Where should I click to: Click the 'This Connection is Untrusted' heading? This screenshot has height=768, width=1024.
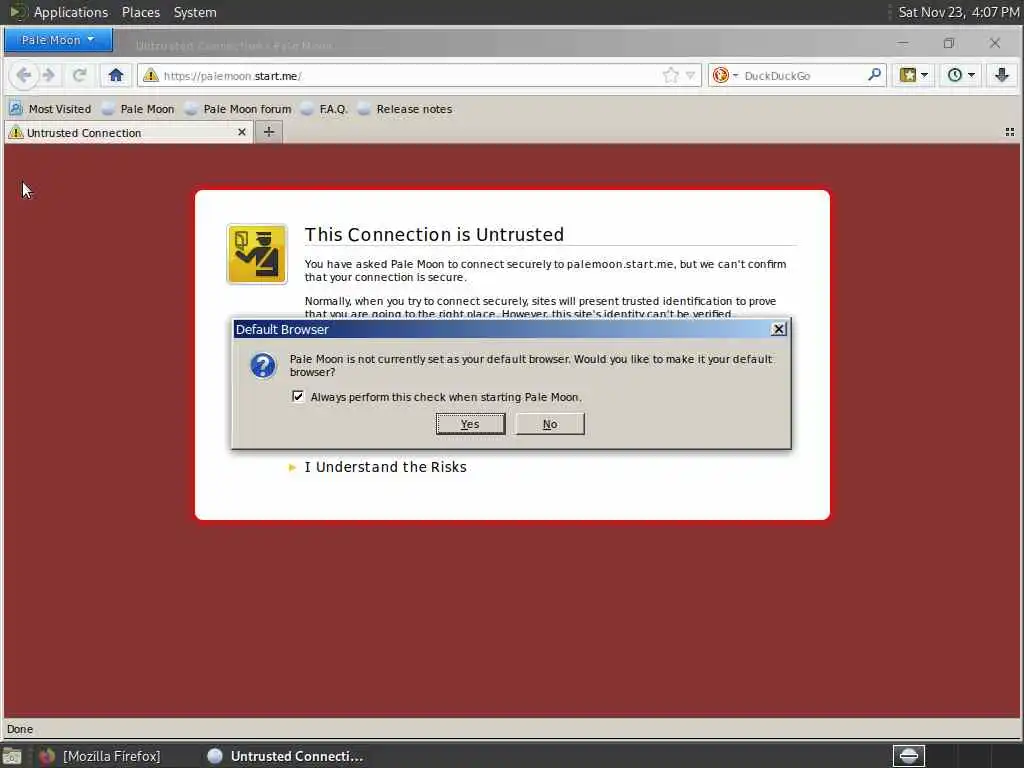click(x=434, y=234)
